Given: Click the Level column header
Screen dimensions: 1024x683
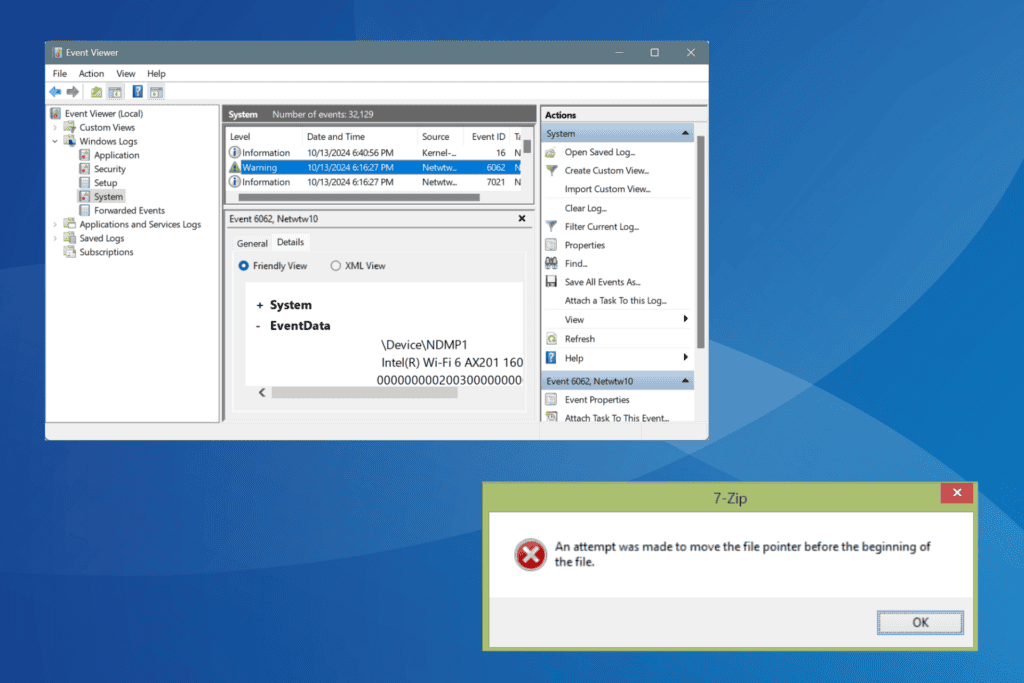Looking at the screenshot, I should tap(264, 136).
